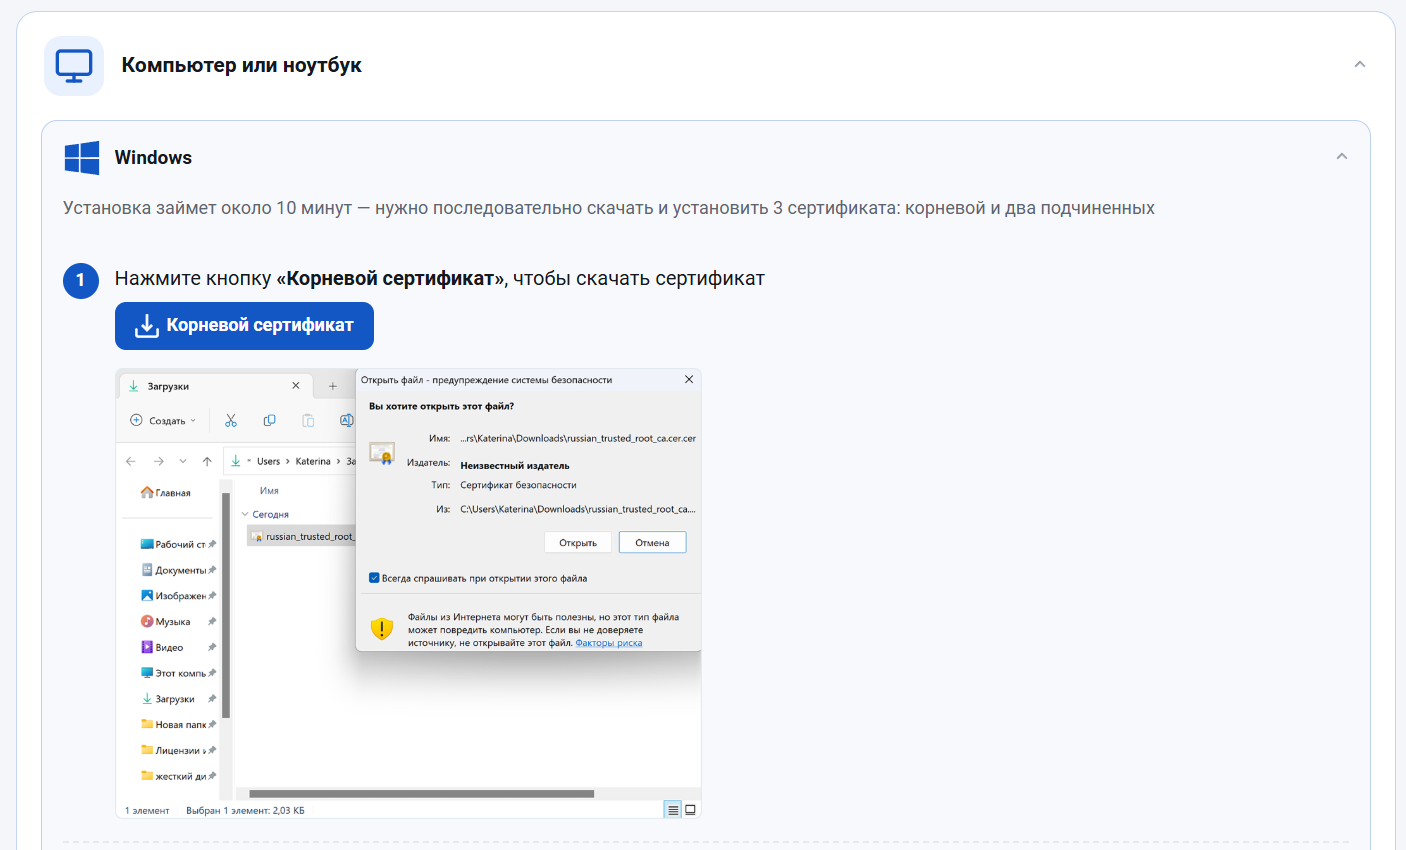Screen dimensions: 1406x850
Task: Open the «Создать» dropdown in Explorer
Action: [x=163, y=421]
